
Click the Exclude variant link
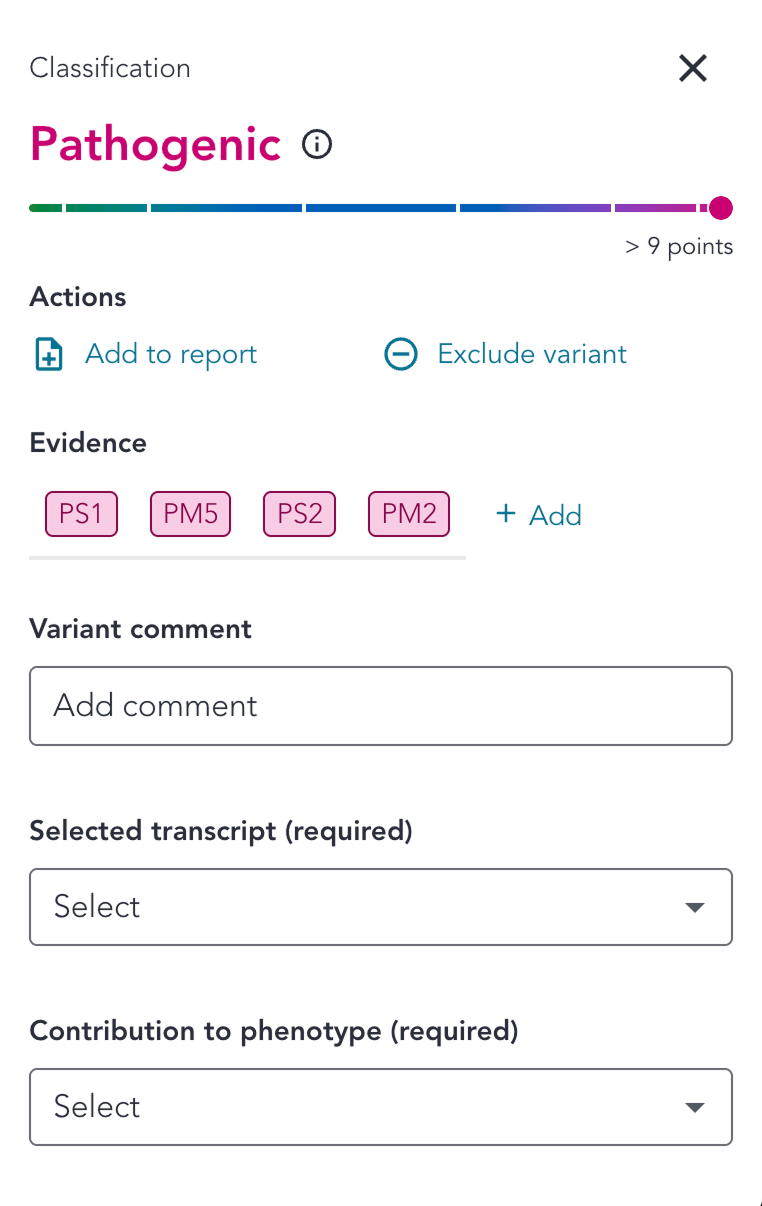532,354
